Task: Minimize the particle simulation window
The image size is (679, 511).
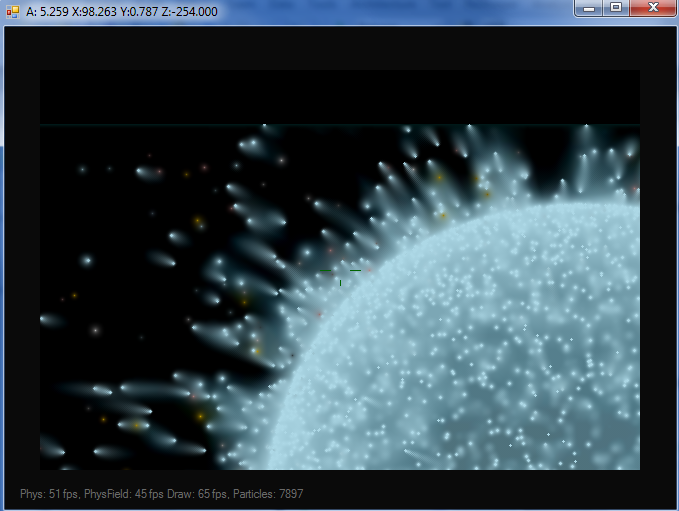Action: tap(588, 8)
